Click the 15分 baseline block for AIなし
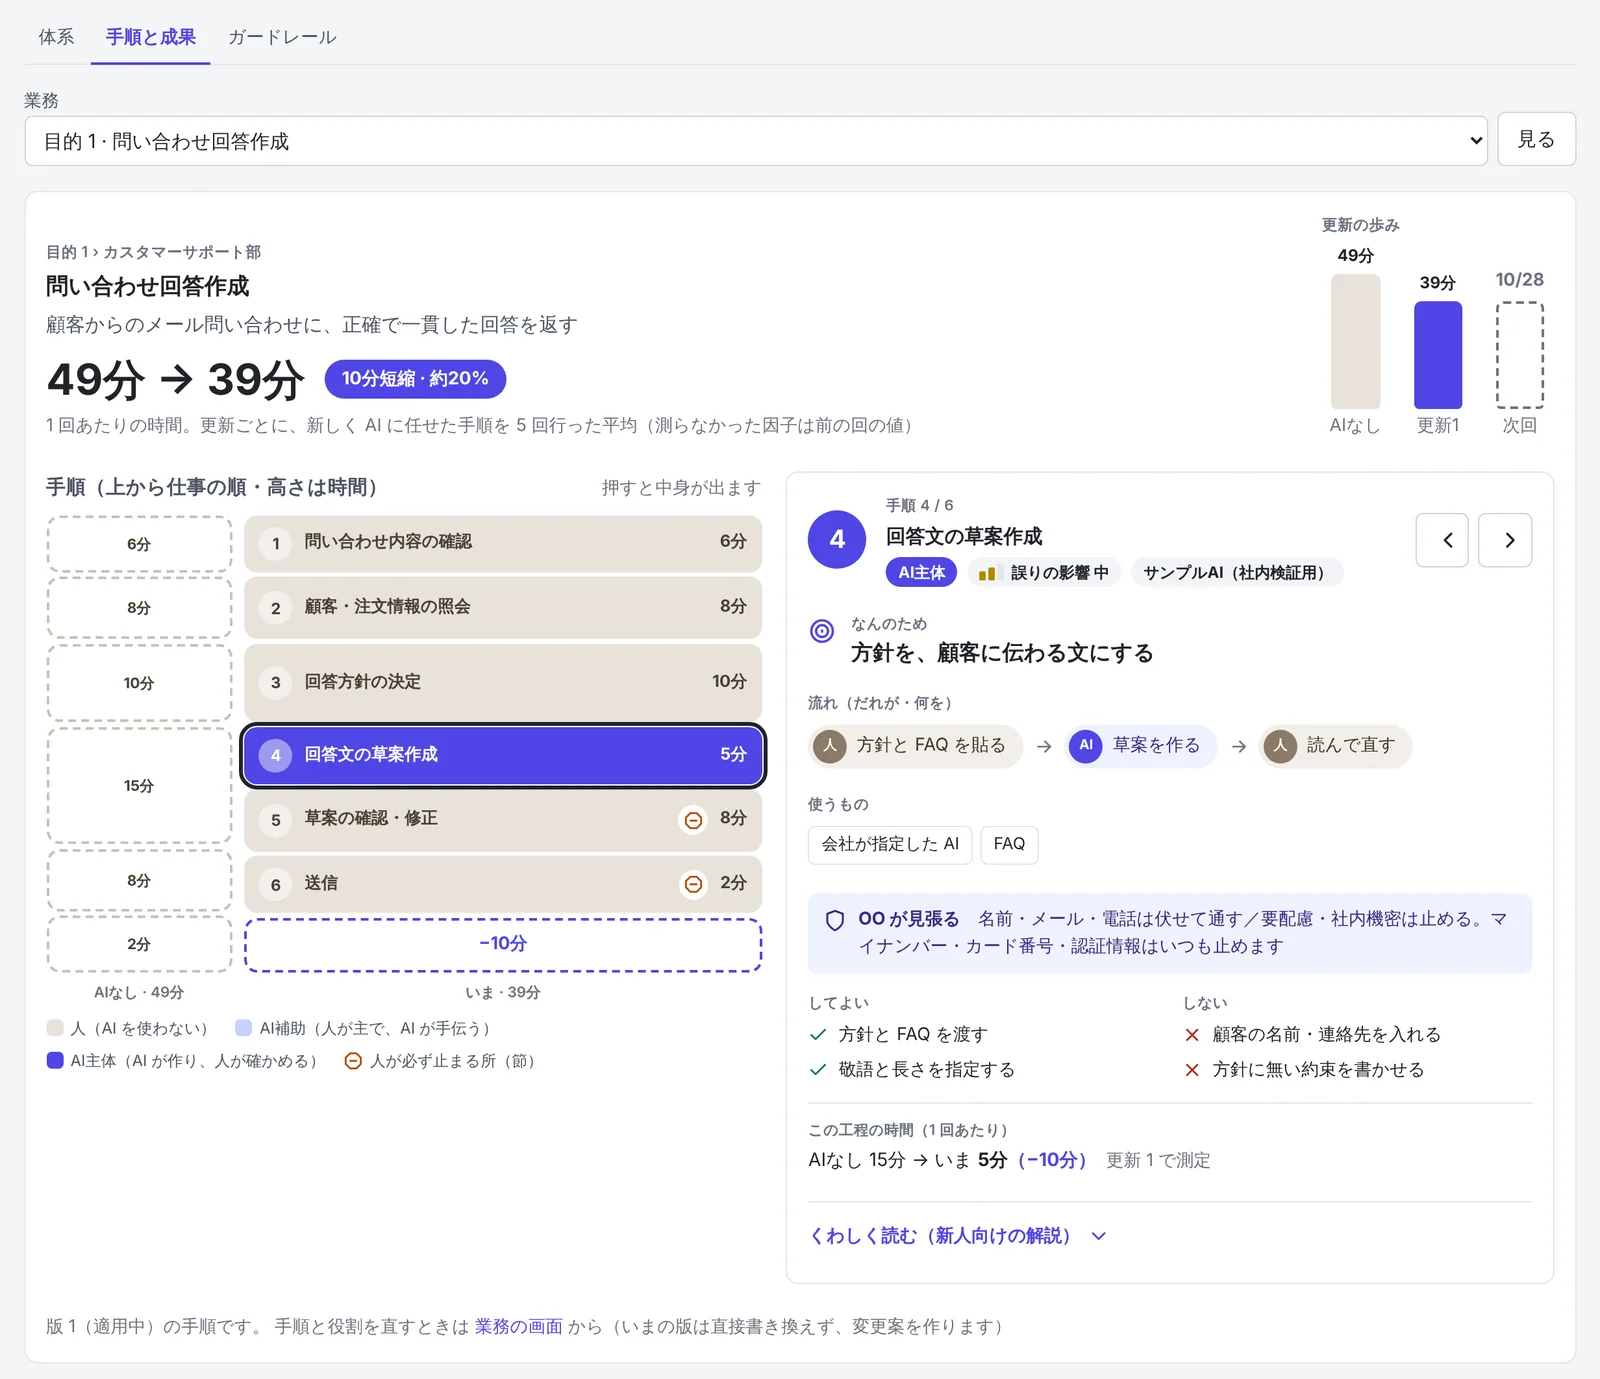The image size is (1600, 1379). click(139, 786)
